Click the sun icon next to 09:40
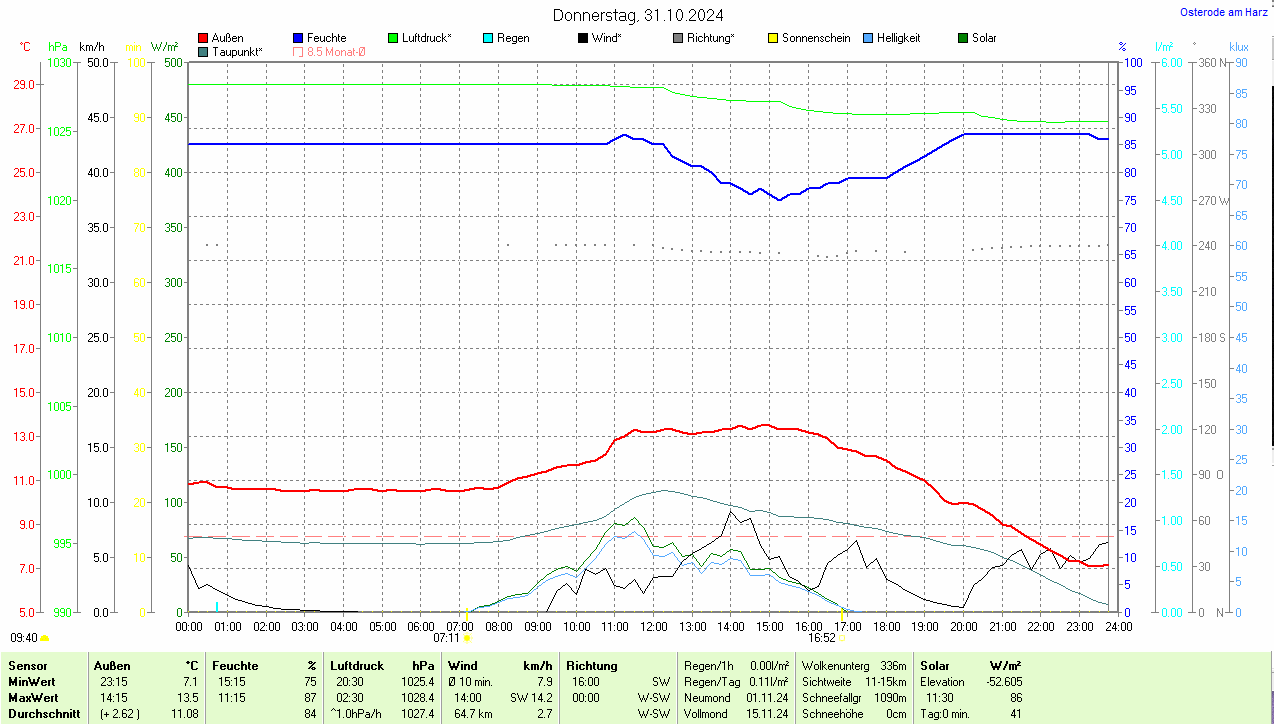 (x=44, y=637)
